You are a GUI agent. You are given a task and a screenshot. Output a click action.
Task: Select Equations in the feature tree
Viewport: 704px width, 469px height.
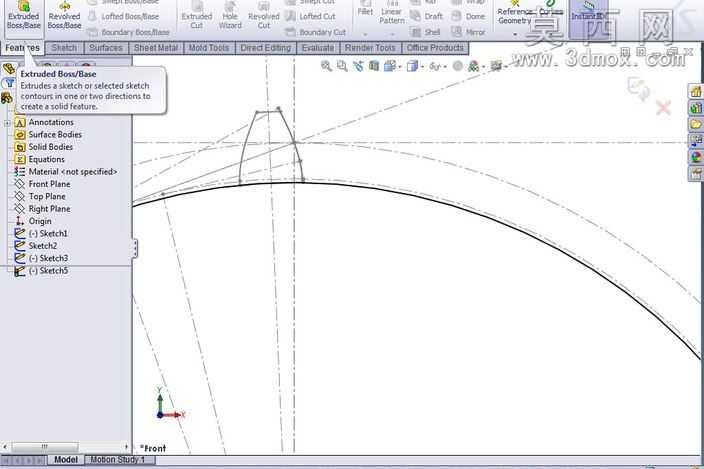46,159
